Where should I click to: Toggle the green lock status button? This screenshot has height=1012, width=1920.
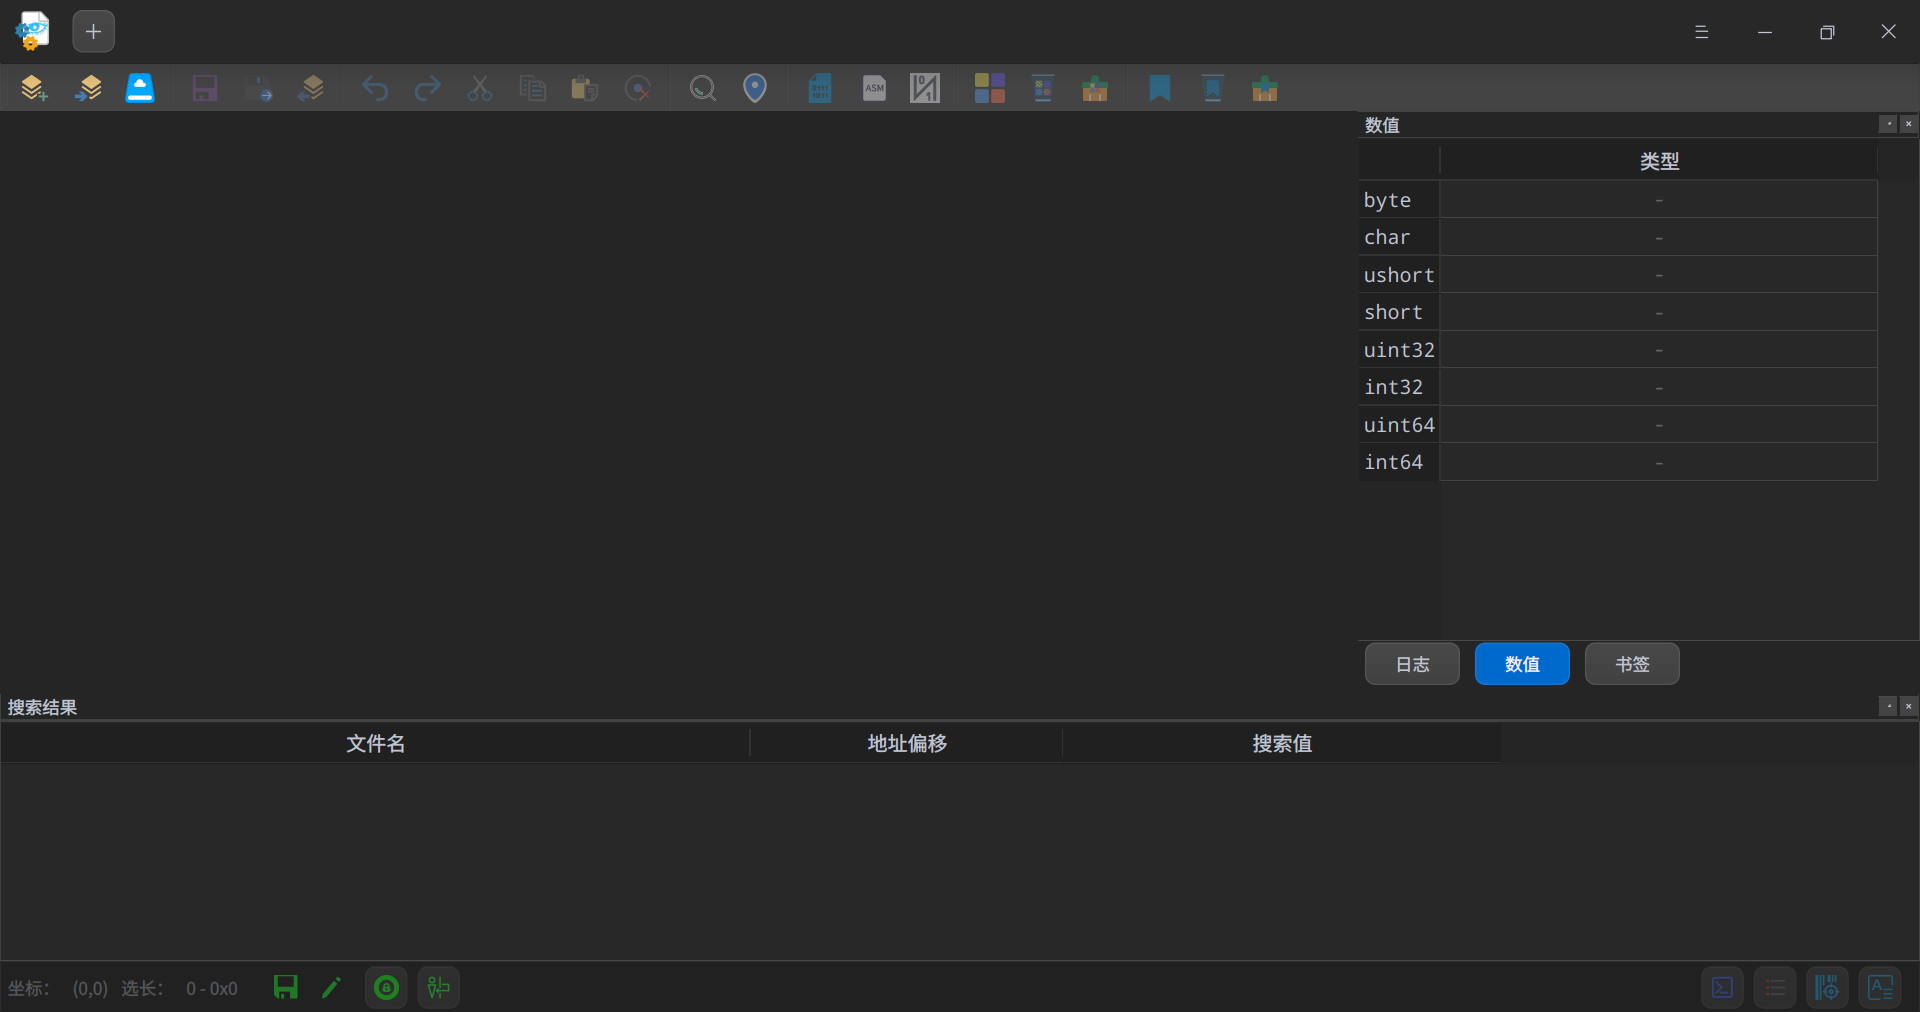pyautogui.click(x=386, y=988)
